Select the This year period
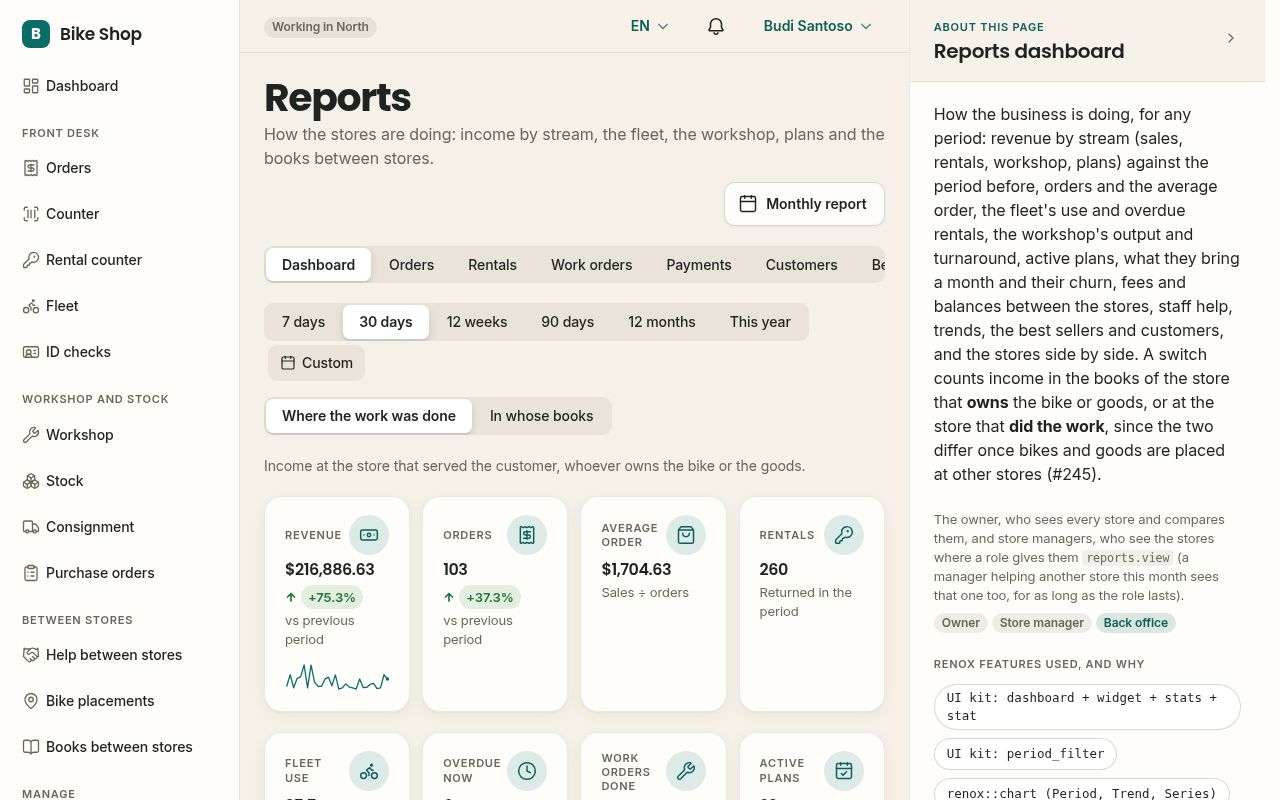 coord(760,322)
